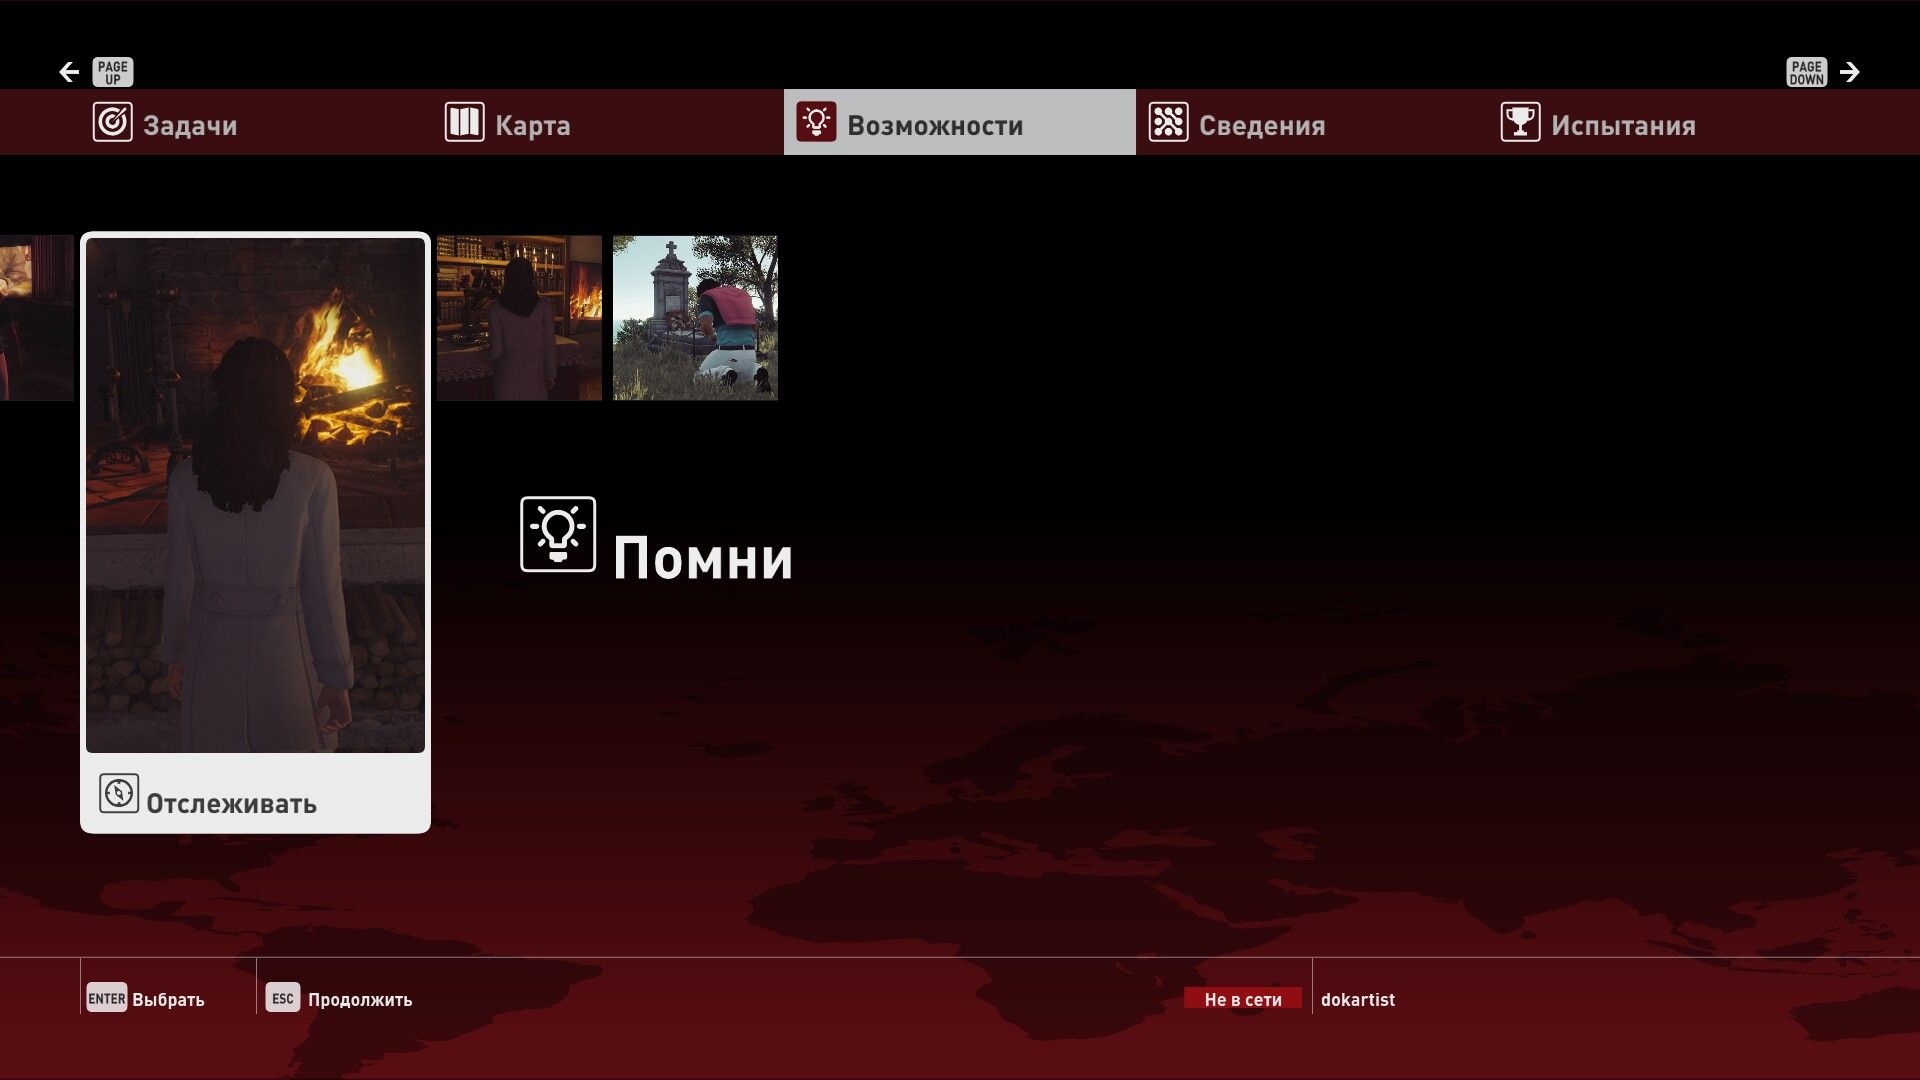This screenshot has width=1920, height=1080.
Task: Click the PAGE UP key badge
Action: pyautogui.click(x=112, y=72)
